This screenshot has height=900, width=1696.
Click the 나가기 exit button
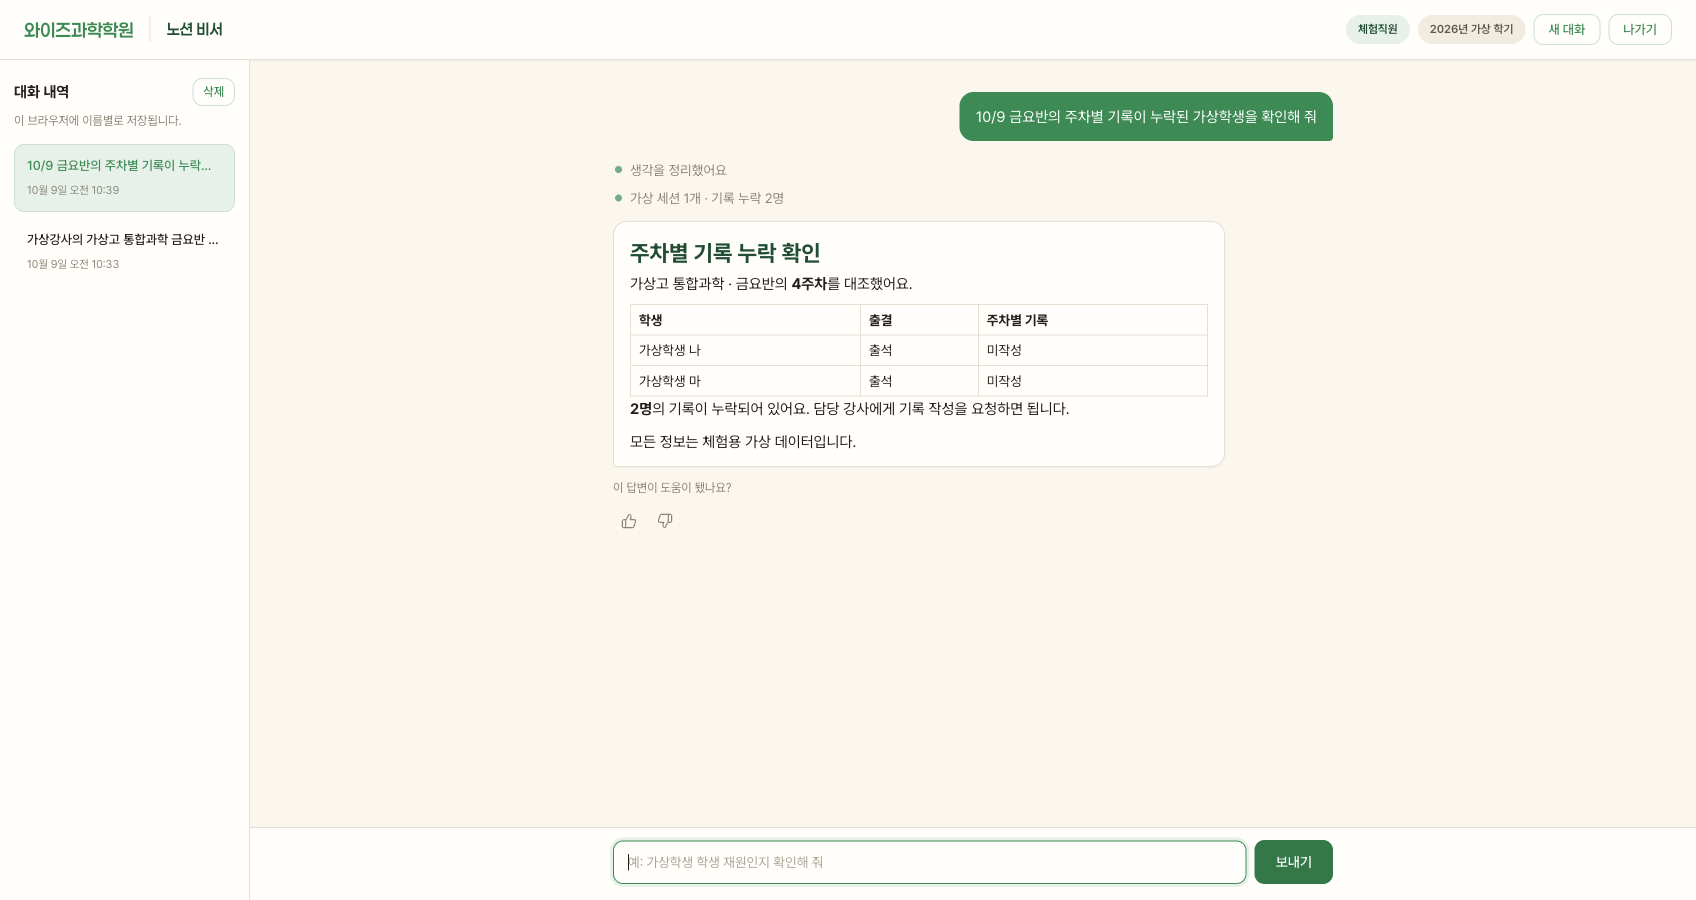click(x=1640, y=29)
